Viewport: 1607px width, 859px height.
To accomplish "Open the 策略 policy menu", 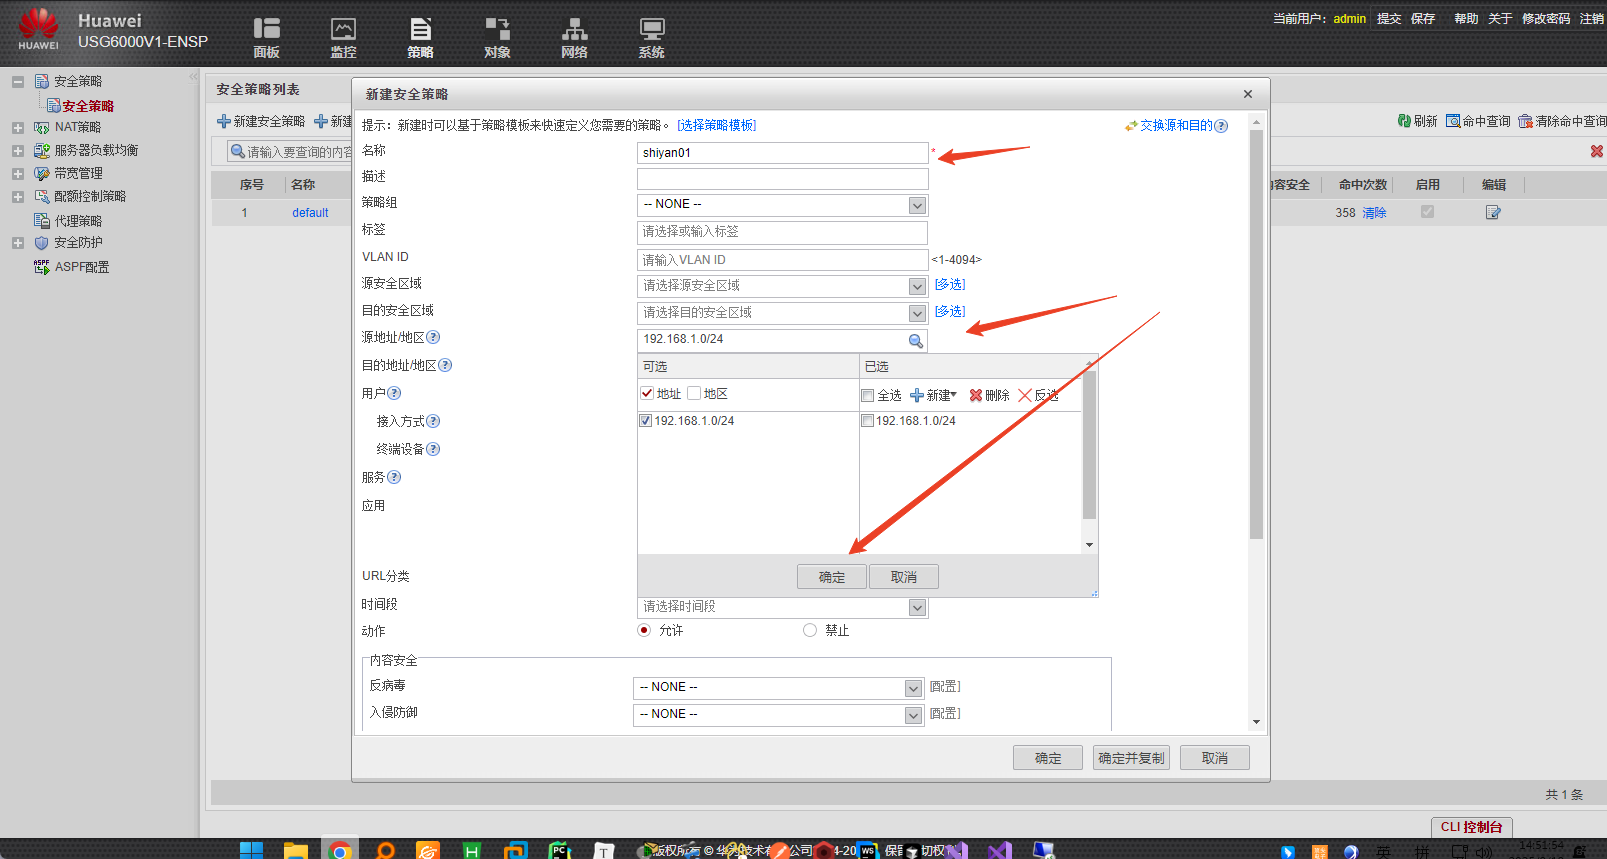I will tap(420, 38).
